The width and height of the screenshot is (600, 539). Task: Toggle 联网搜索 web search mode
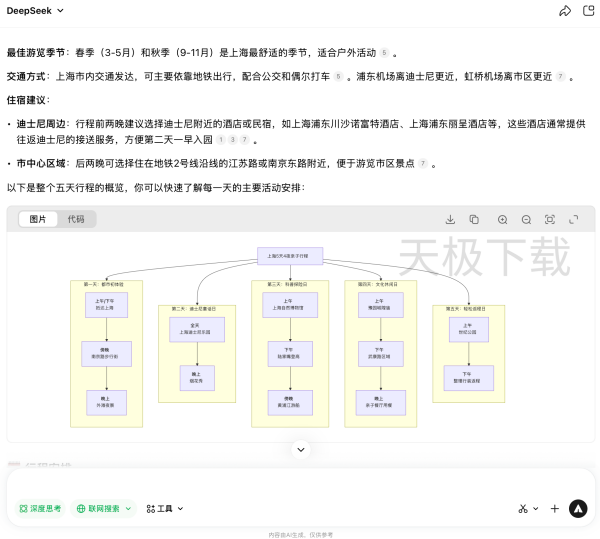(104, 508)
